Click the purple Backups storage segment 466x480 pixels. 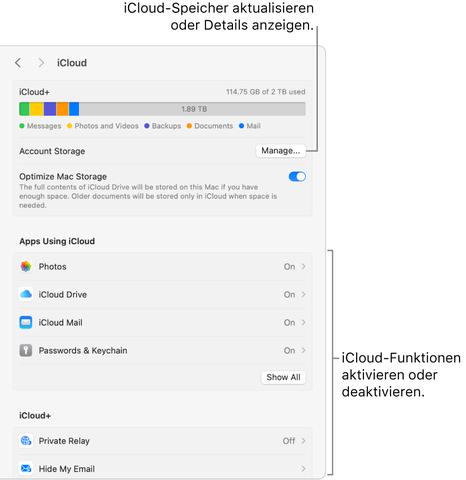(x=50, y=109)
